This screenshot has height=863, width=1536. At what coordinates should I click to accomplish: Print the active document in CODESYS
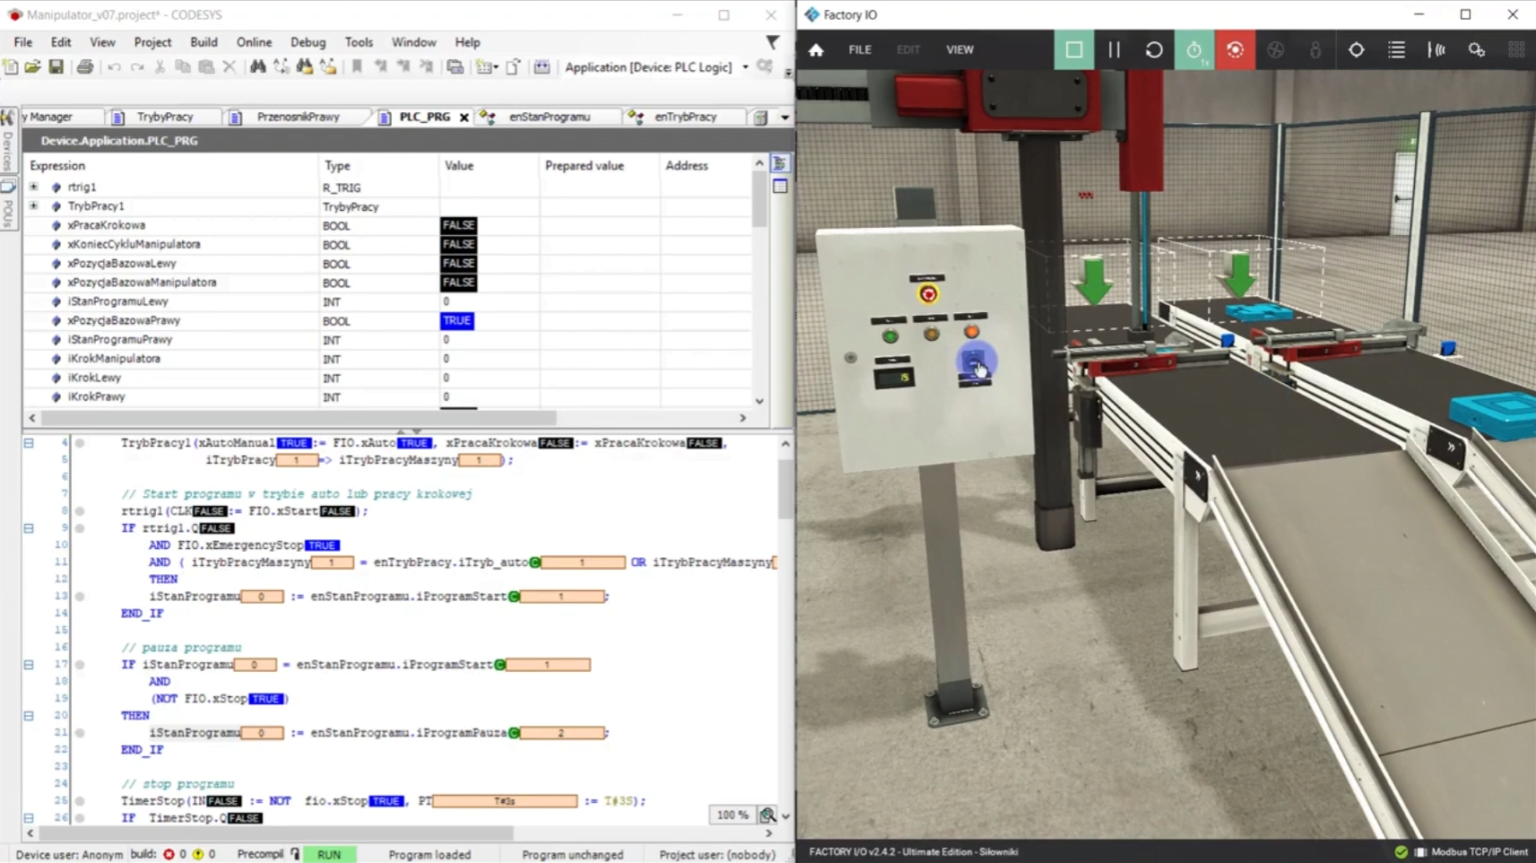point(85,66)
